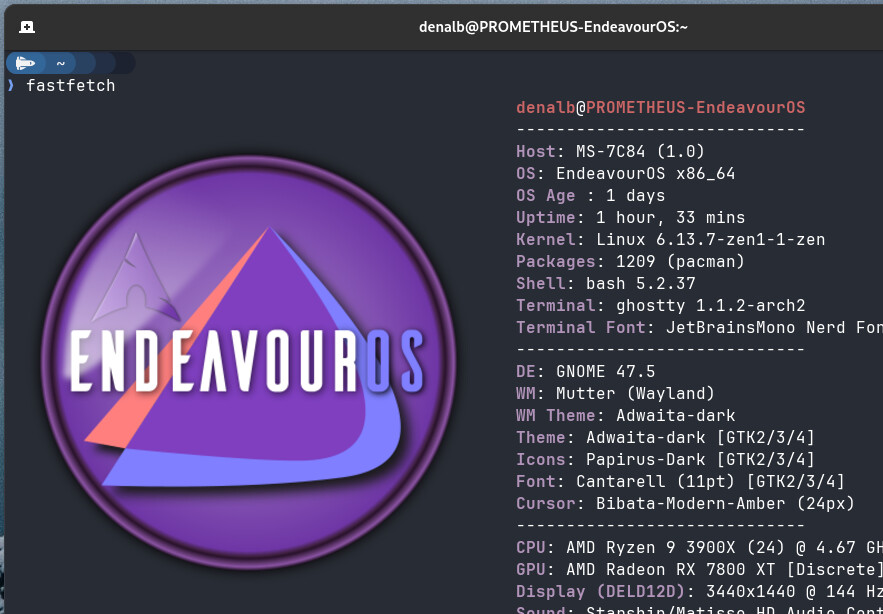Click the DE: GNOME 47.5 line
Viewport: 883px width, 614px height.
click(x=586, y=371)
